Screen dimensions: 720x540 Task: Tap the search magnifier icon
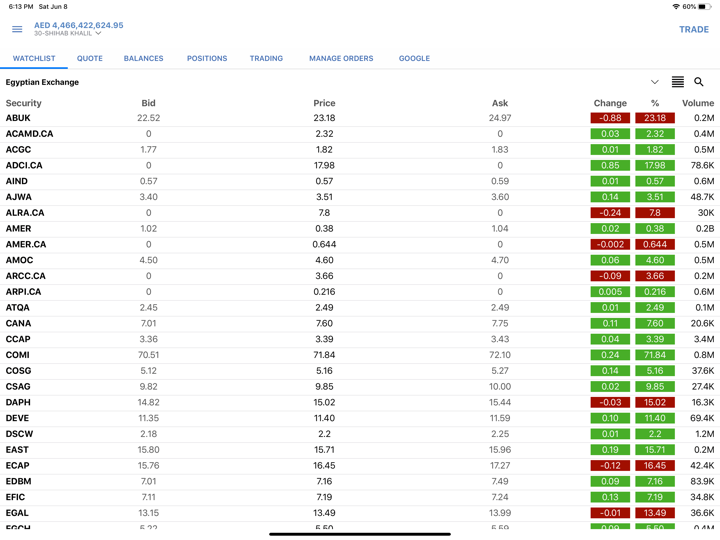699,82
